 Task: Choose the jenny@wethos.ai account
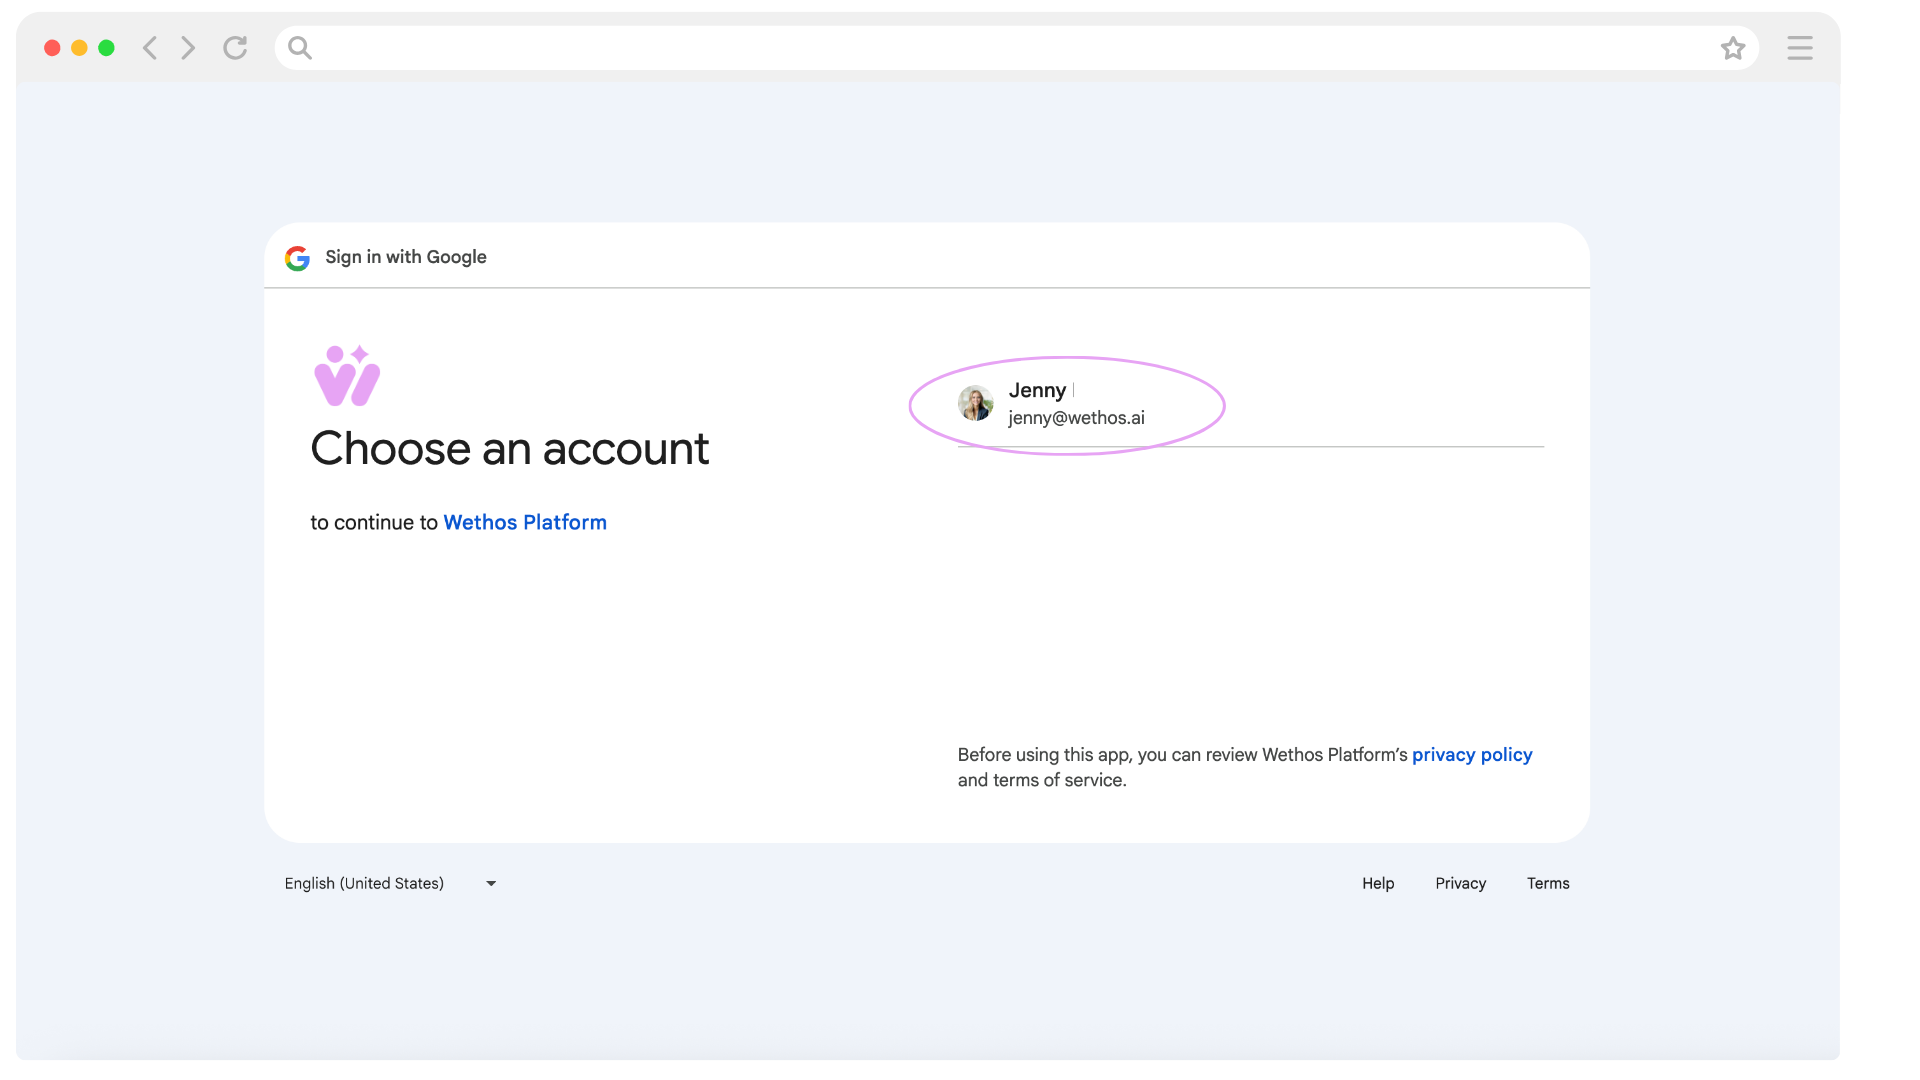point(1250,404)
